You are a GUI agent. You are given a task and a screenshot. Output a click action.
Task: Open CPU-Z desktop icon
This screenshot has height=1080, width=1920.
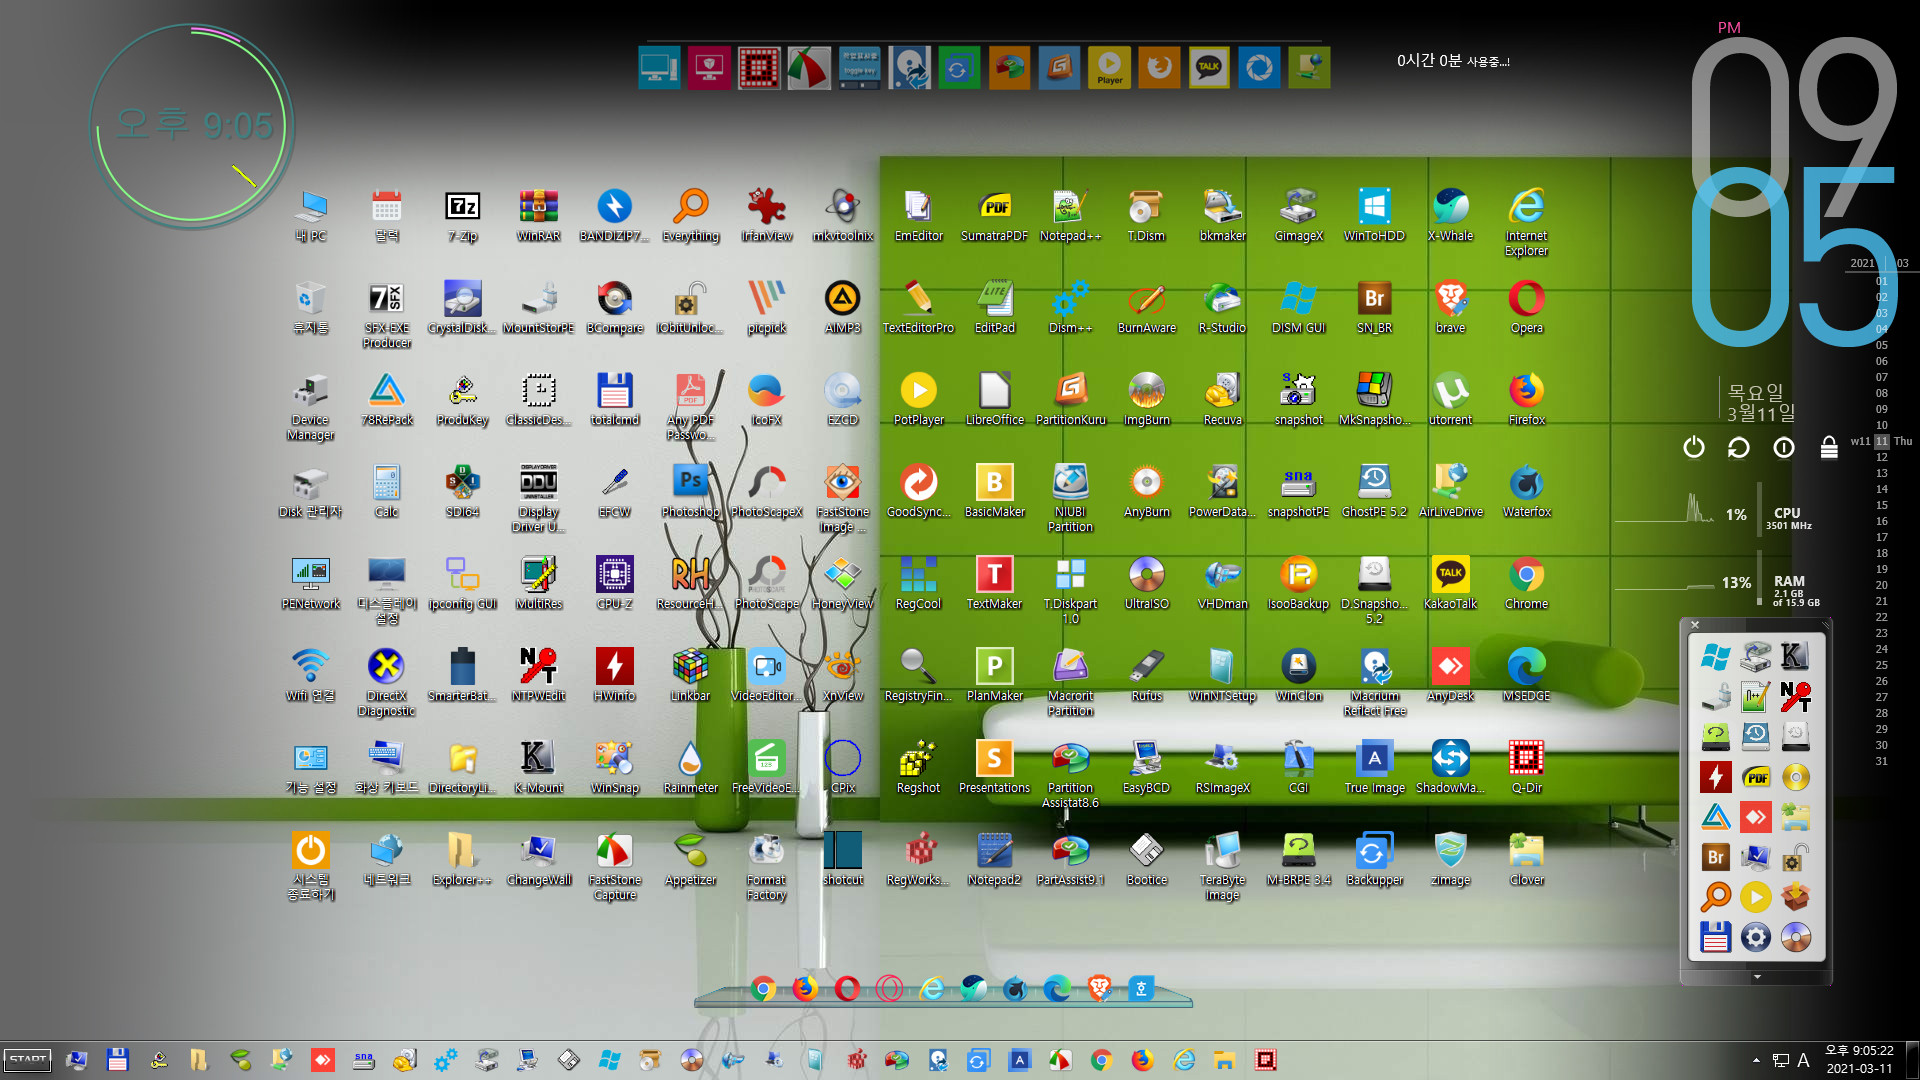(x=614, y=583)
